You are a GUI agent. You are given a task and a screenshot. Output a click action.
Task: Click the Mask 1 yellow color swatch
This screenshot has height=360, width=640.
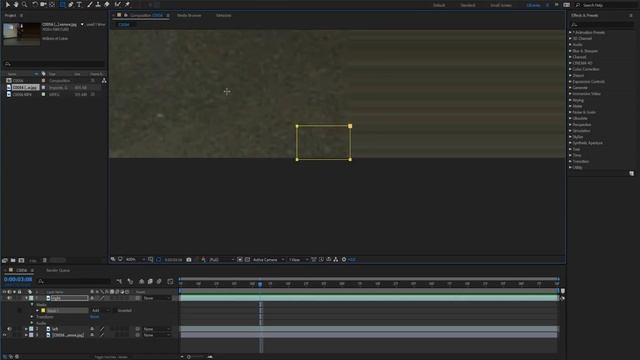point(43,311)
